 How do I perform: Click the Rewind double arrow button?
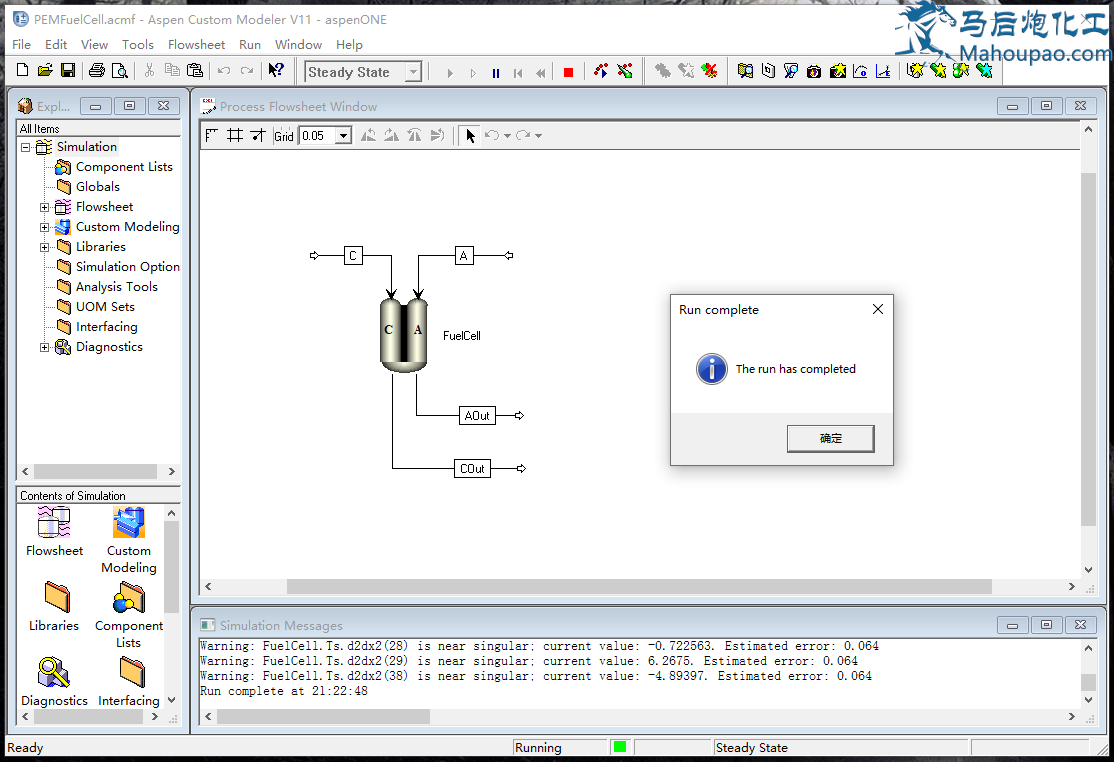[541, 72]
